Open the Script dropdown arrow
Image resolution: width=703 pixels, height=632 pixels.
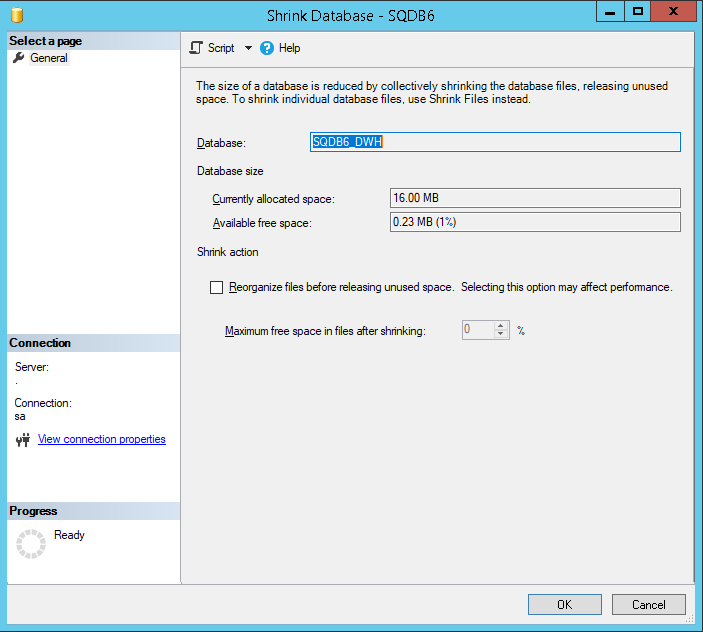(248, 48)
